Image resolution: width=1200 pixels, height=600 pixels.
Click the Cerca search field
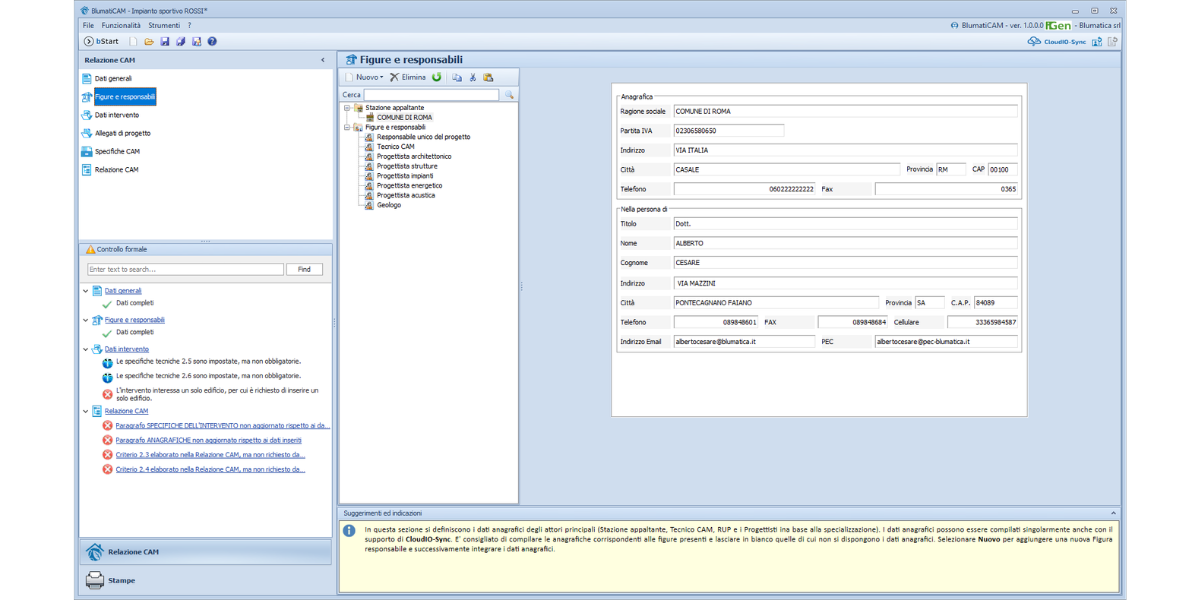(431, 95)
